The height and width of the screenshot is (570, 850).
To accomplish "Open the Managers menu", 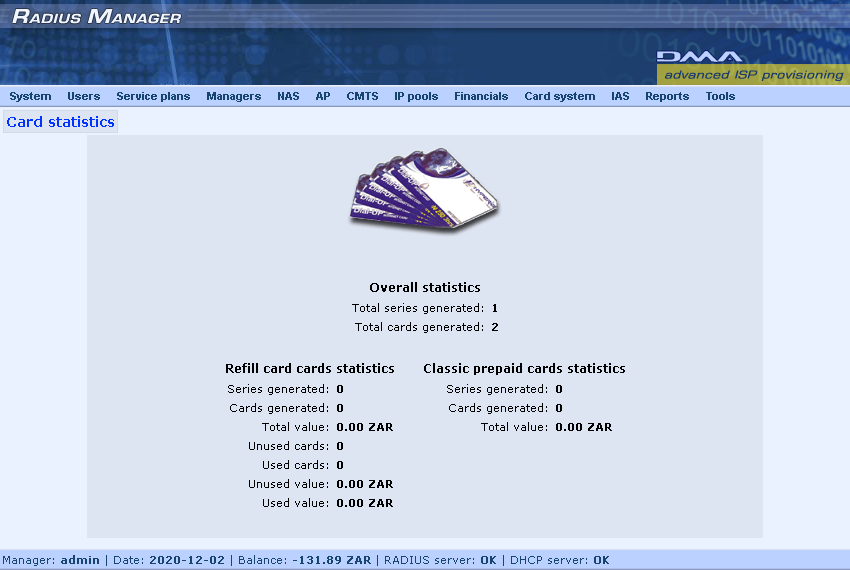I will click(233, 96).
